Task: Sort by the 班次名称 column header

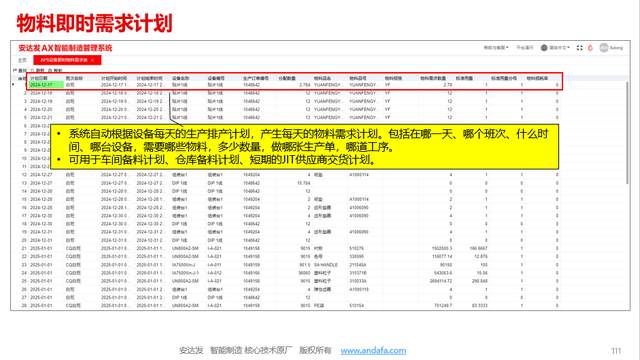Action: click(x=74, y=78)
